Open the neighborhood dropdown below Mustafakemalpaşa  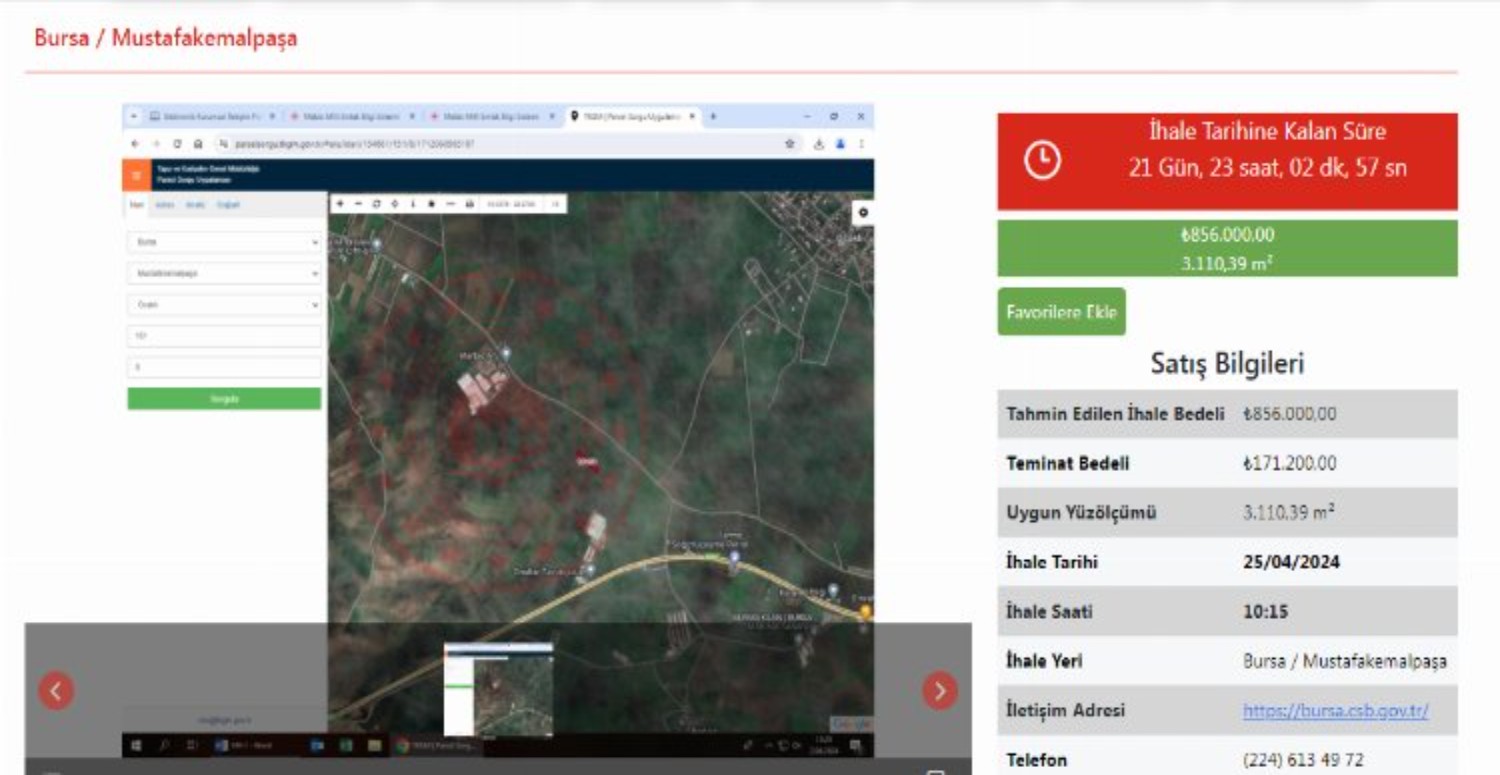[224, 304]
